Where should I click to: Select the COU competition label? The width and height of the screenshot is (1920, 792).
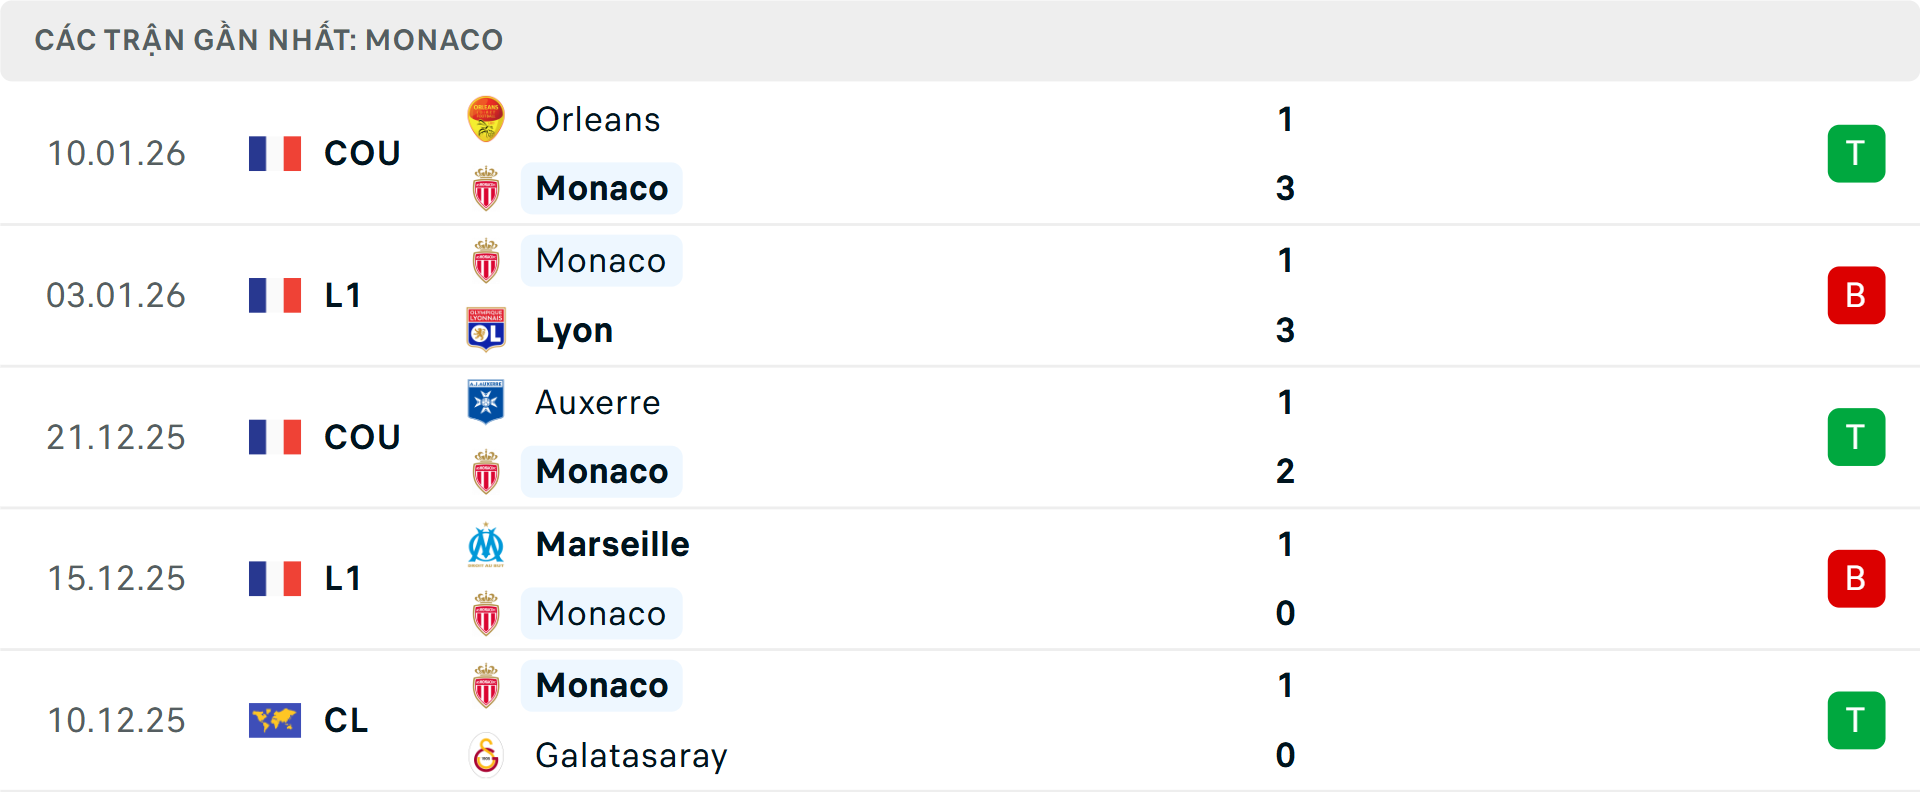pos(361,153)
